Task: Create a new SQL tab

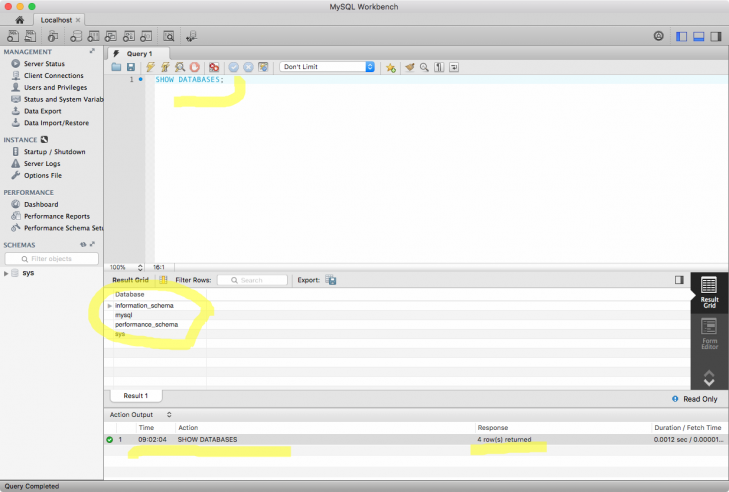Action: [x=13, y=36]
